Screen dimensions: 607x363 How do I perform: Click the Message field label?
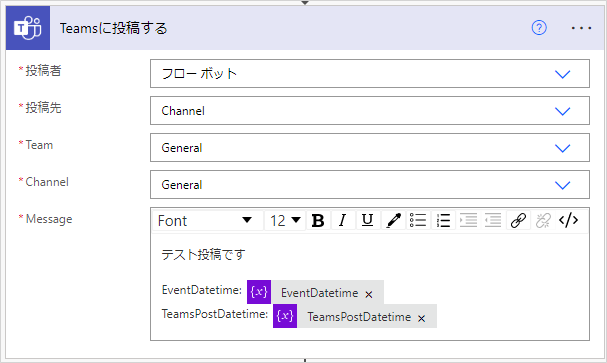49,219
